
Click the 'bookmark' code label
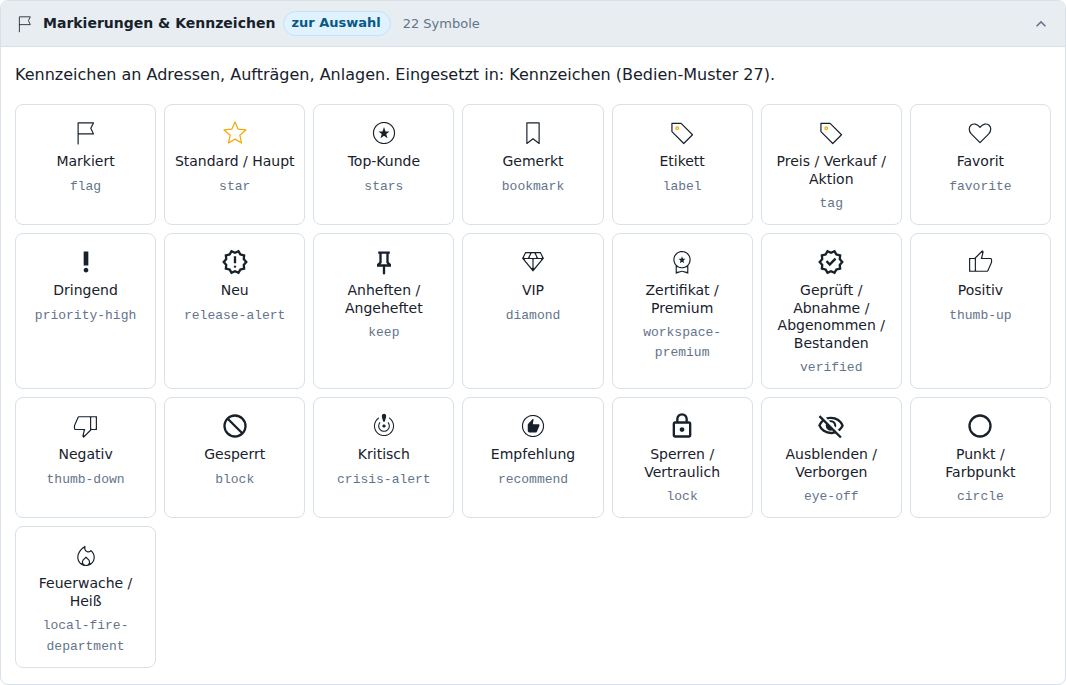(x=533, y=186)
